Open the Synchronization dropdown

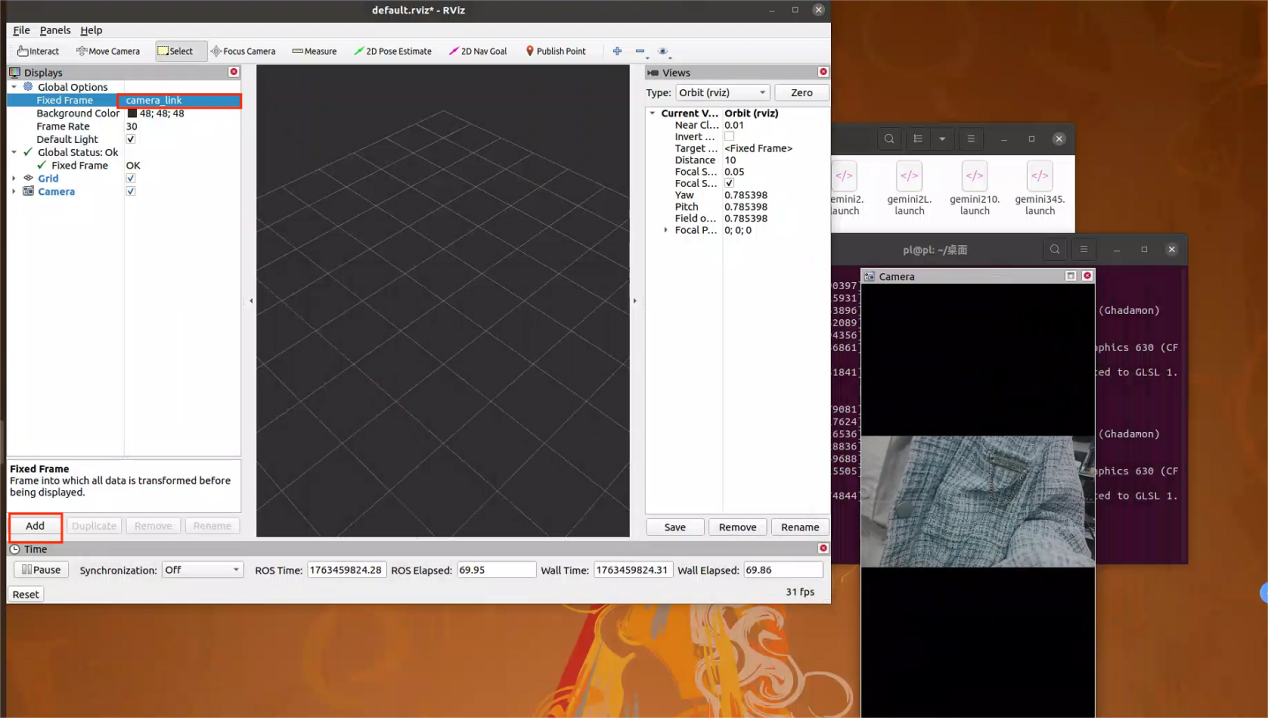click(202, 570)
